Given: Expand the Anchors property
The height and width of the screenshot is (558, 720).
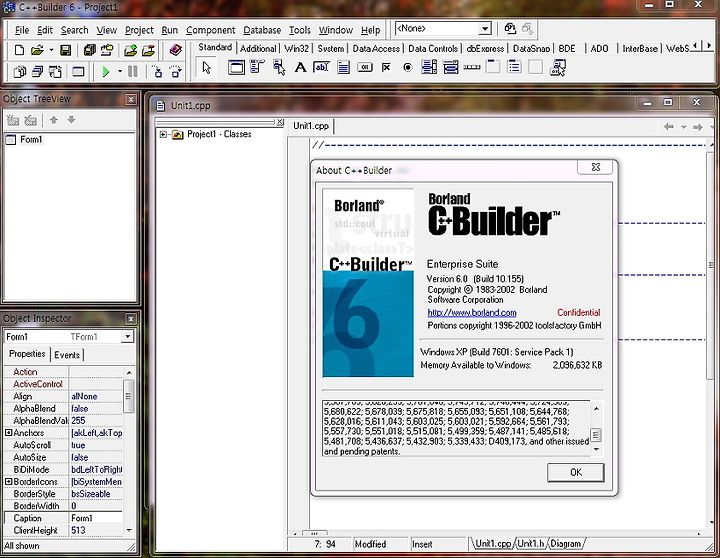Looking at the screenshot, I should point(8,433).
